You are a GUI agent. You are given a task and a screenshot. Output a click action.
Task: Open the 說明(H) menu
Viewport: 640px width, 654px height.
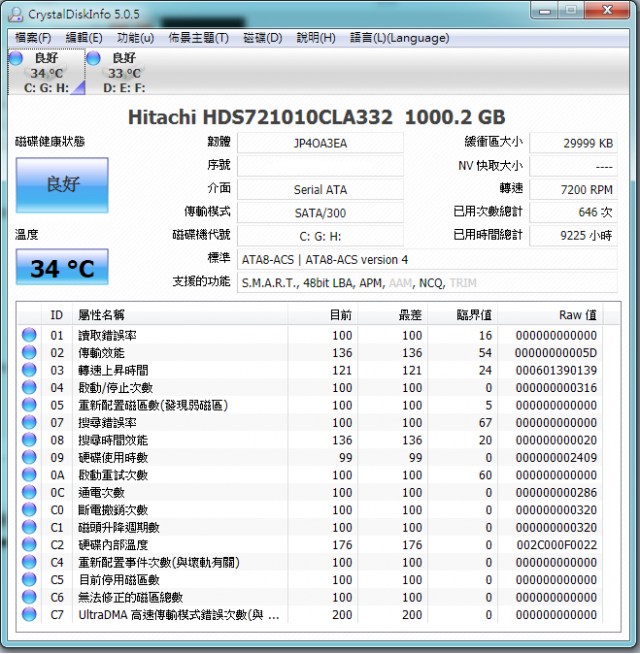(316, 38)
